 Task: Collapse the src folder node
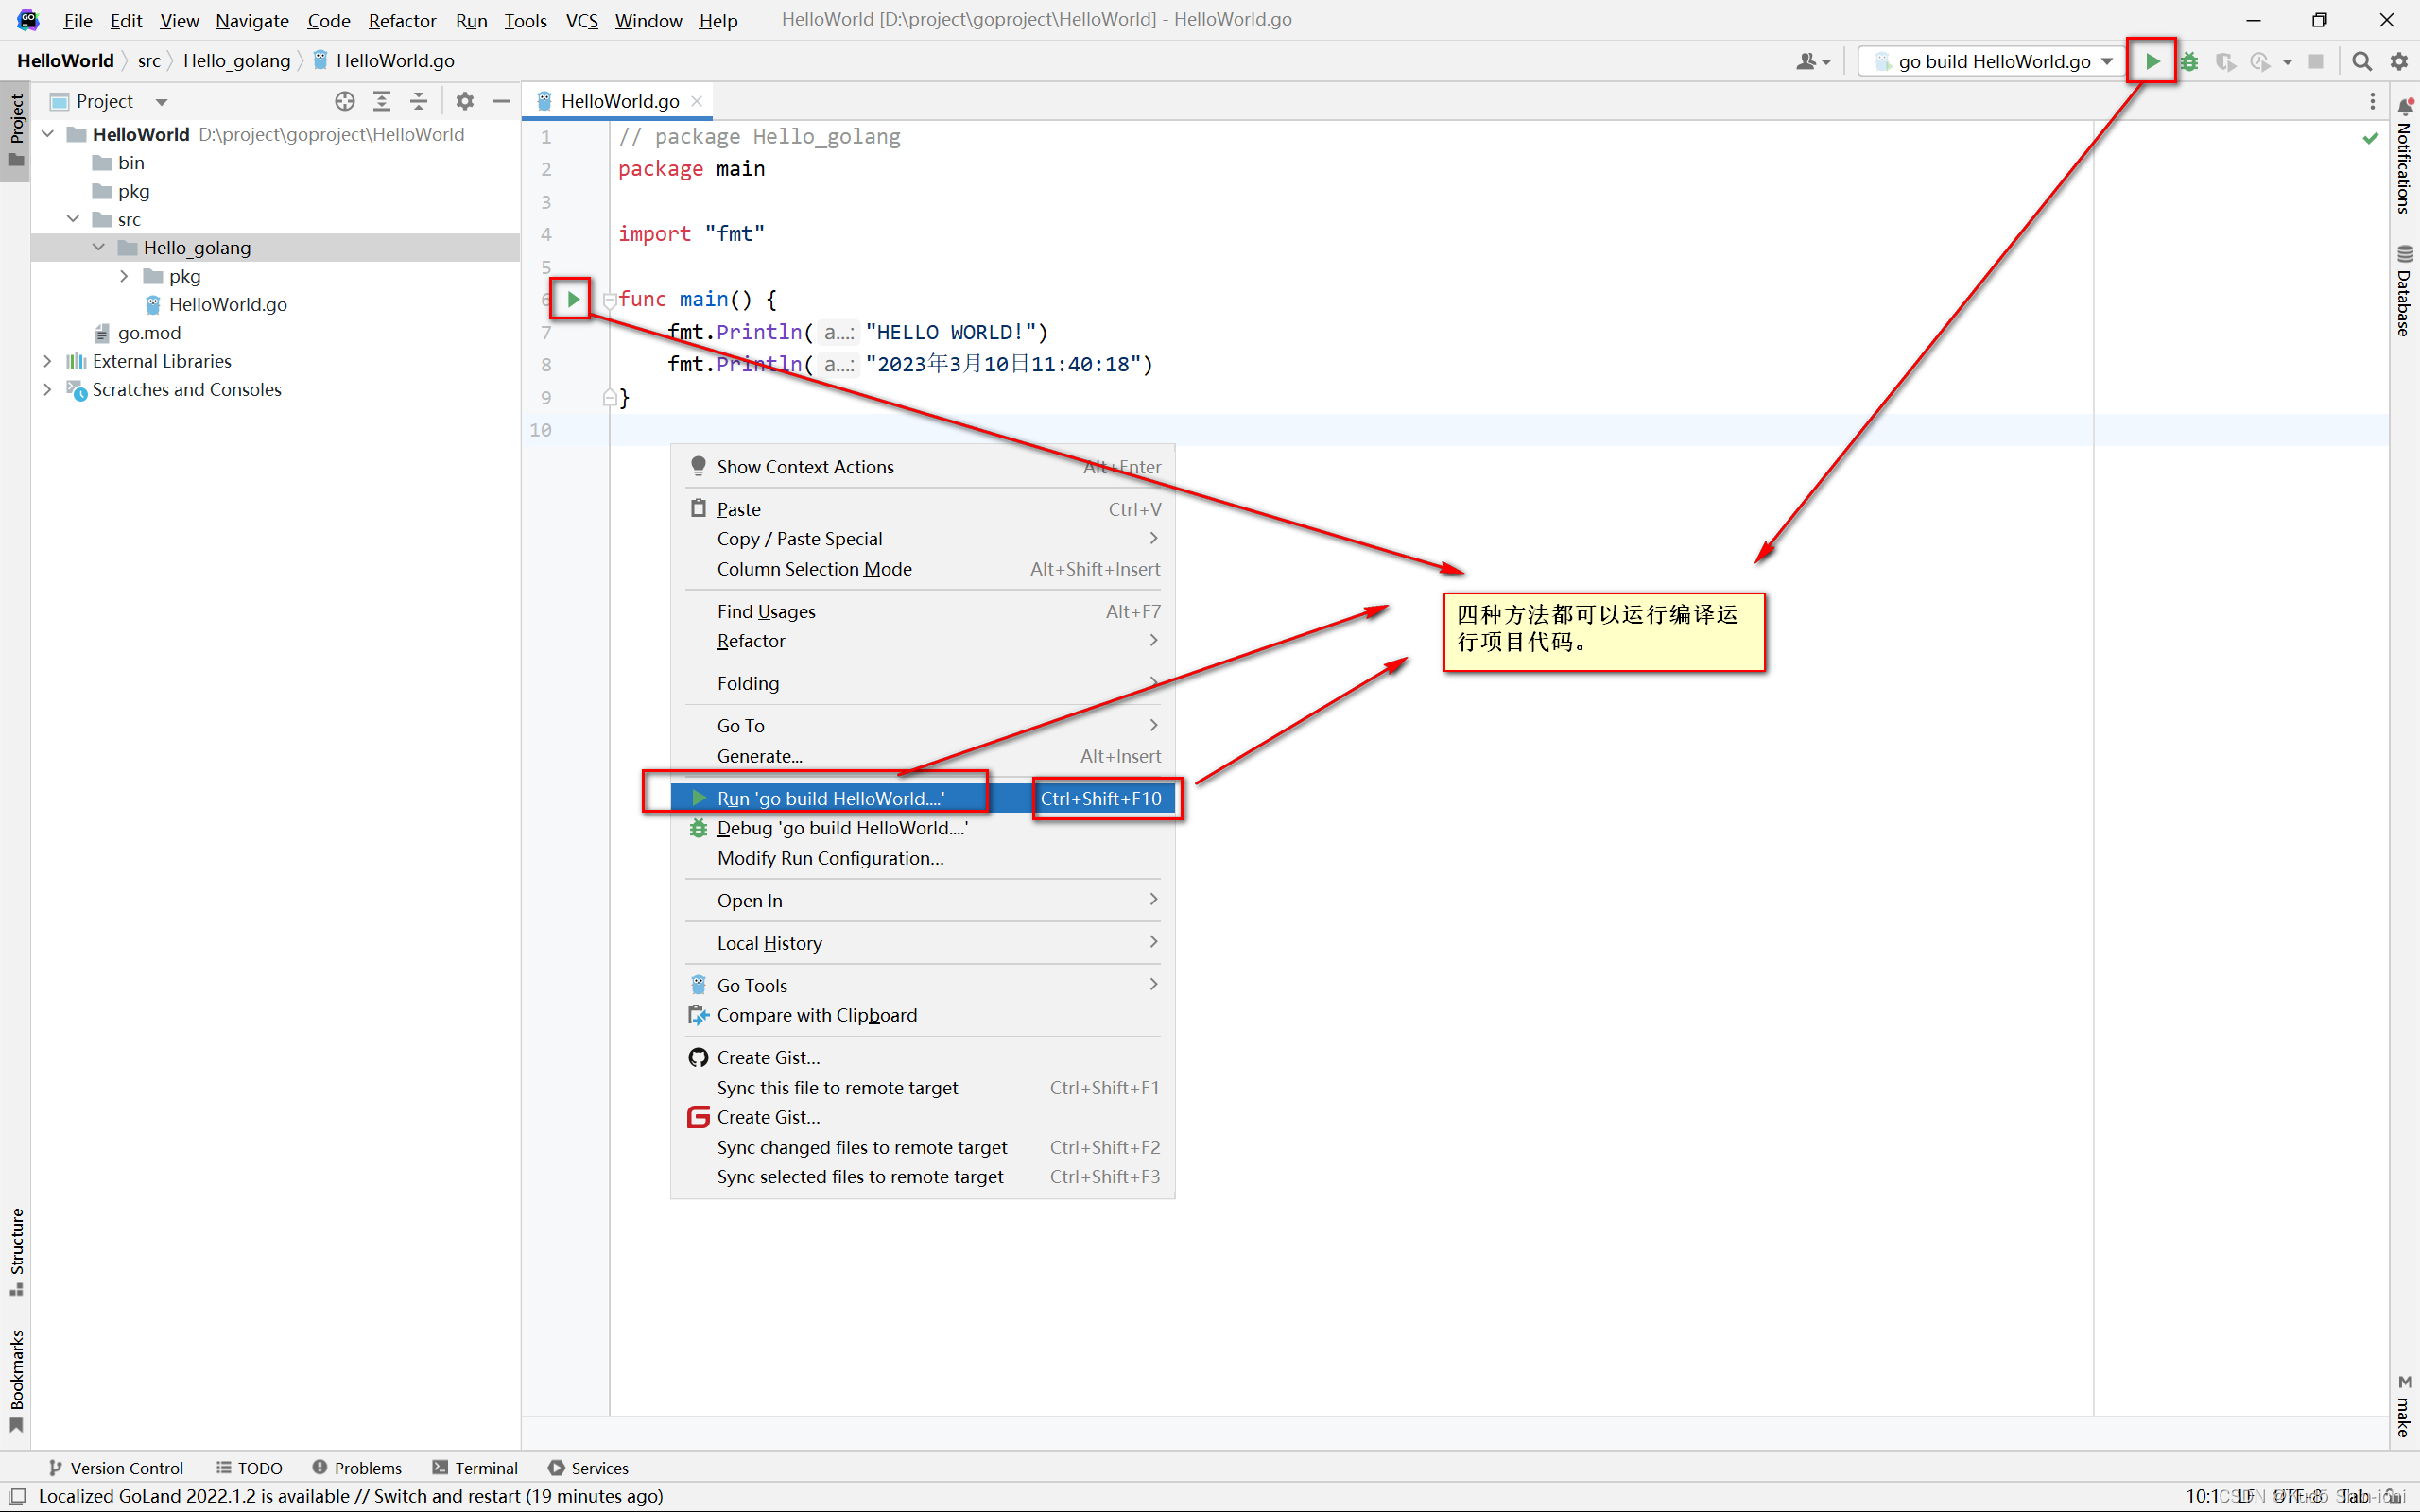point(73,219)
